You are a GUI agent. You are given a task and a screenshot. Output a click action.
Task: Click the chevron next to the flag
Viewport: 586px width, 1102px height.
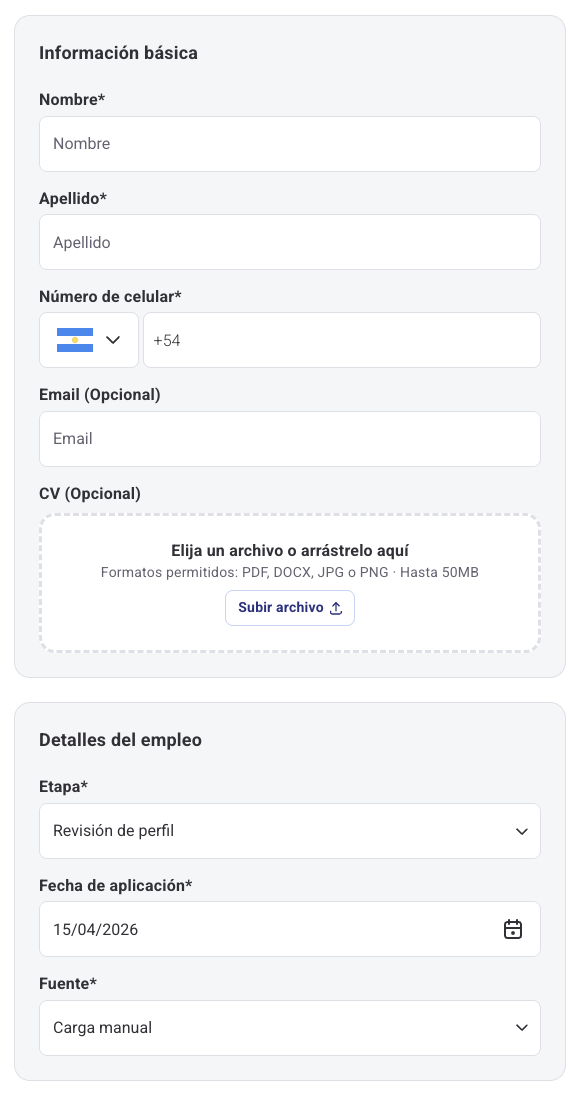click(x=113, y=340)
